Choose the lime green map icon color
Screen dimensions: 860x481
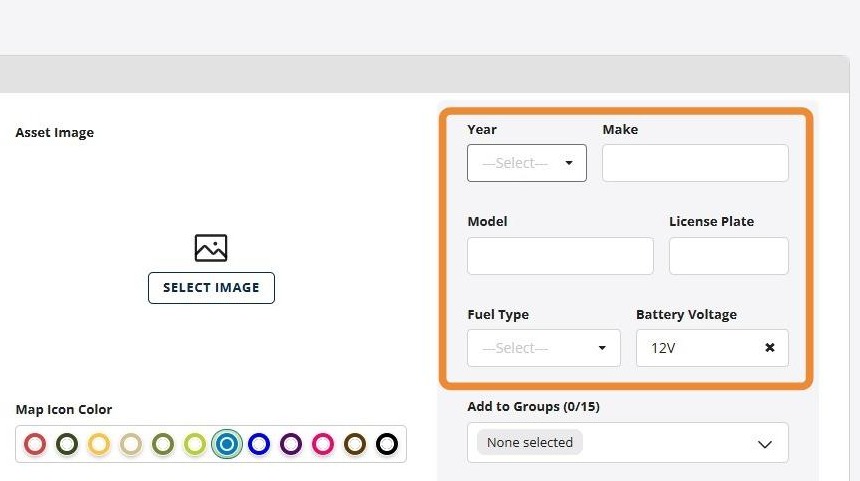195,444
